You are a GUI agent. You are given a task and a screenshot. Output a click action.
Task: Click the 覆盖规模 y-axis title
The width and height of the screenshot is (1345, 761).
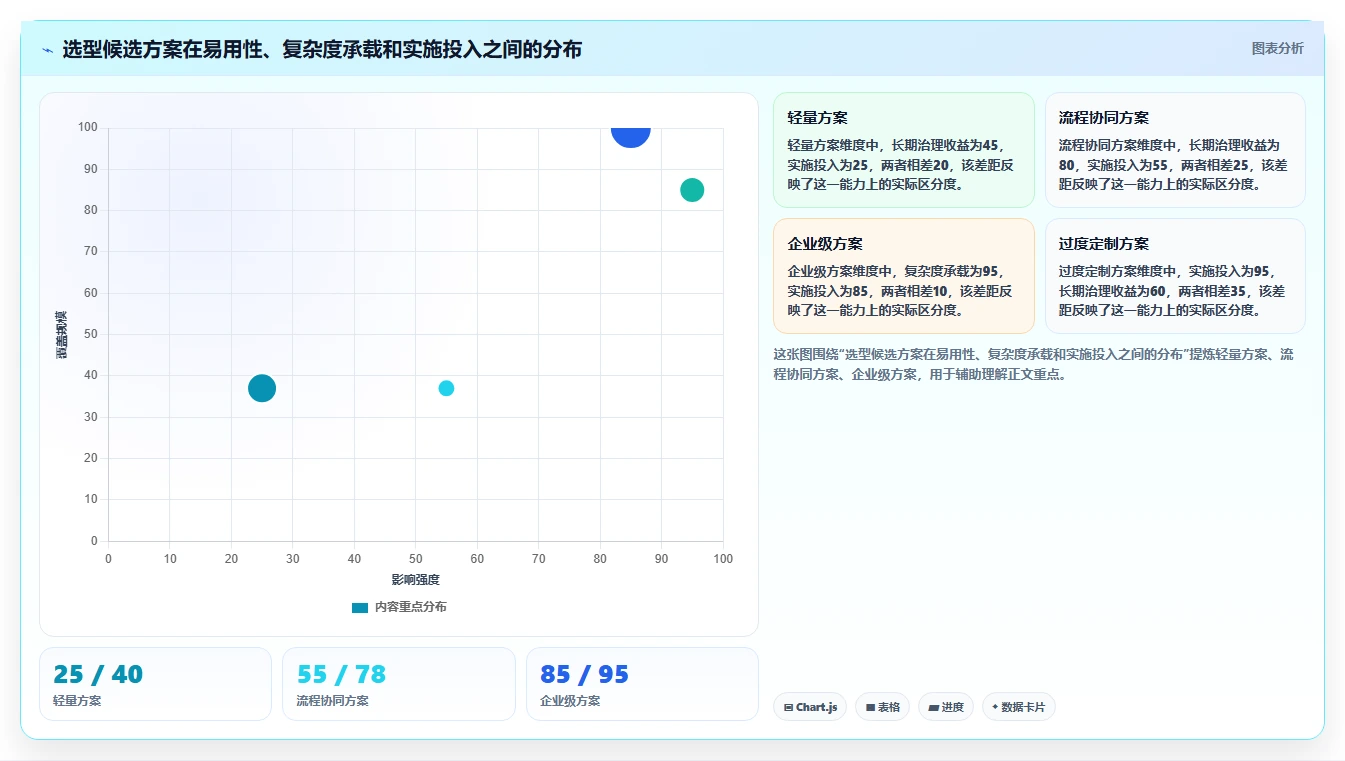point(61,335)
